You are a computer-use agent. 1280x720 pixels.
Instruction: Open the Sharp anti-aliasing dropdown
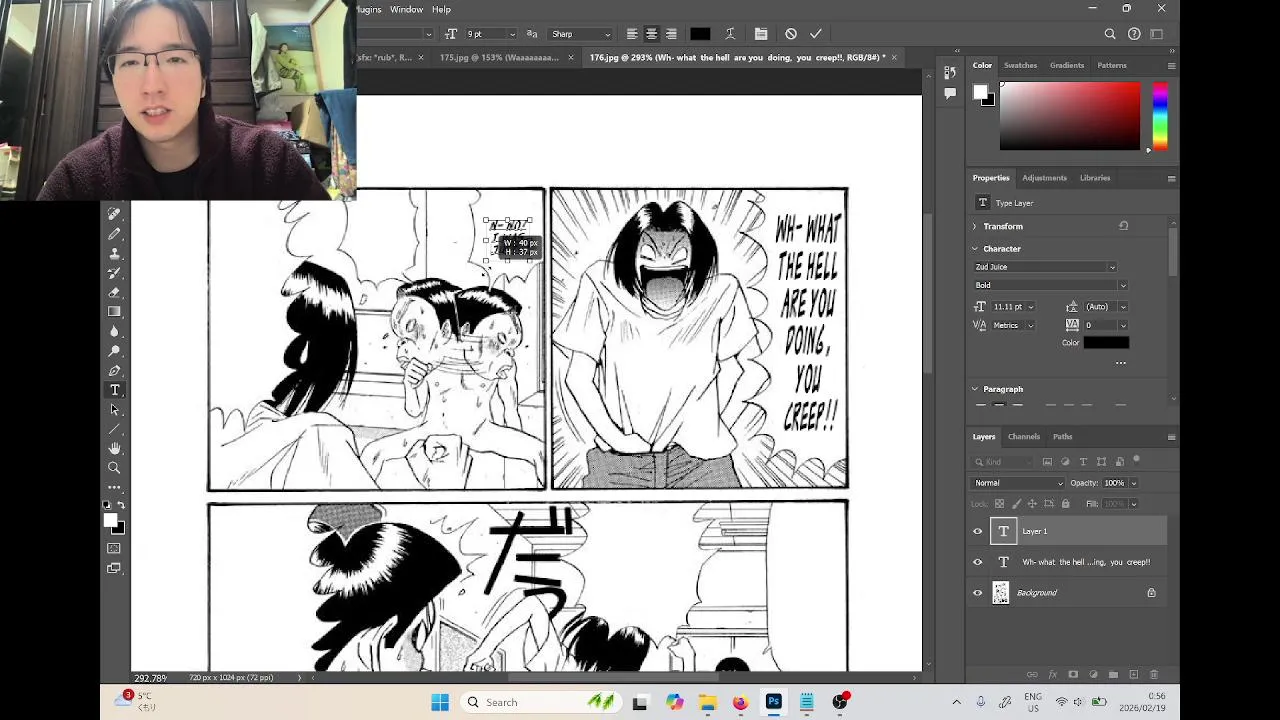(580, 34)
